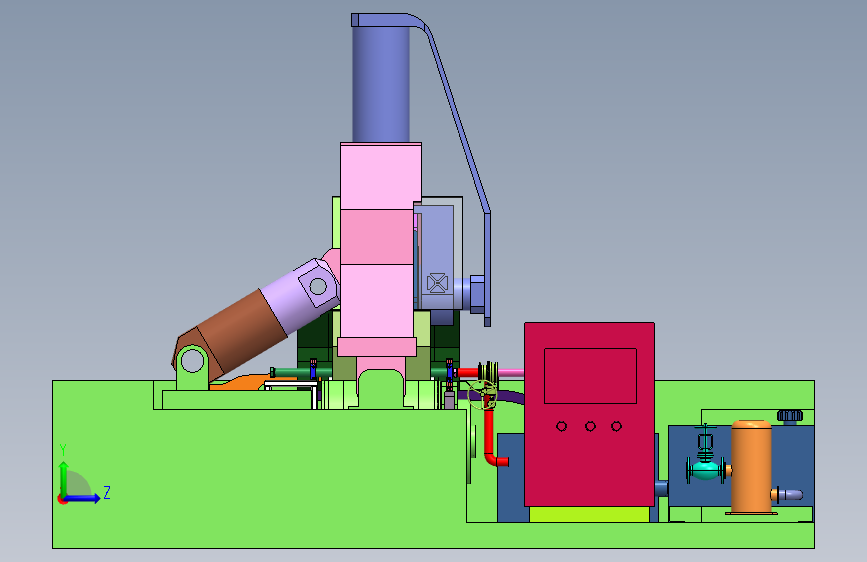Select the yellow handwheel near the red pipe
The width and height of the screenshot is (867, 562).
(483, 394)
